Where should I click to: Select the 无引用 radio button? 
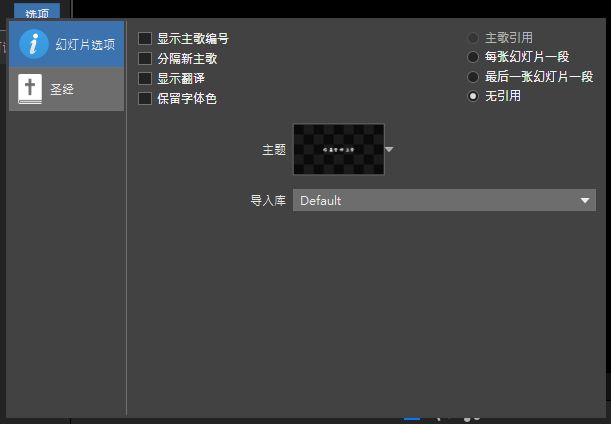(x=473, y=96)
